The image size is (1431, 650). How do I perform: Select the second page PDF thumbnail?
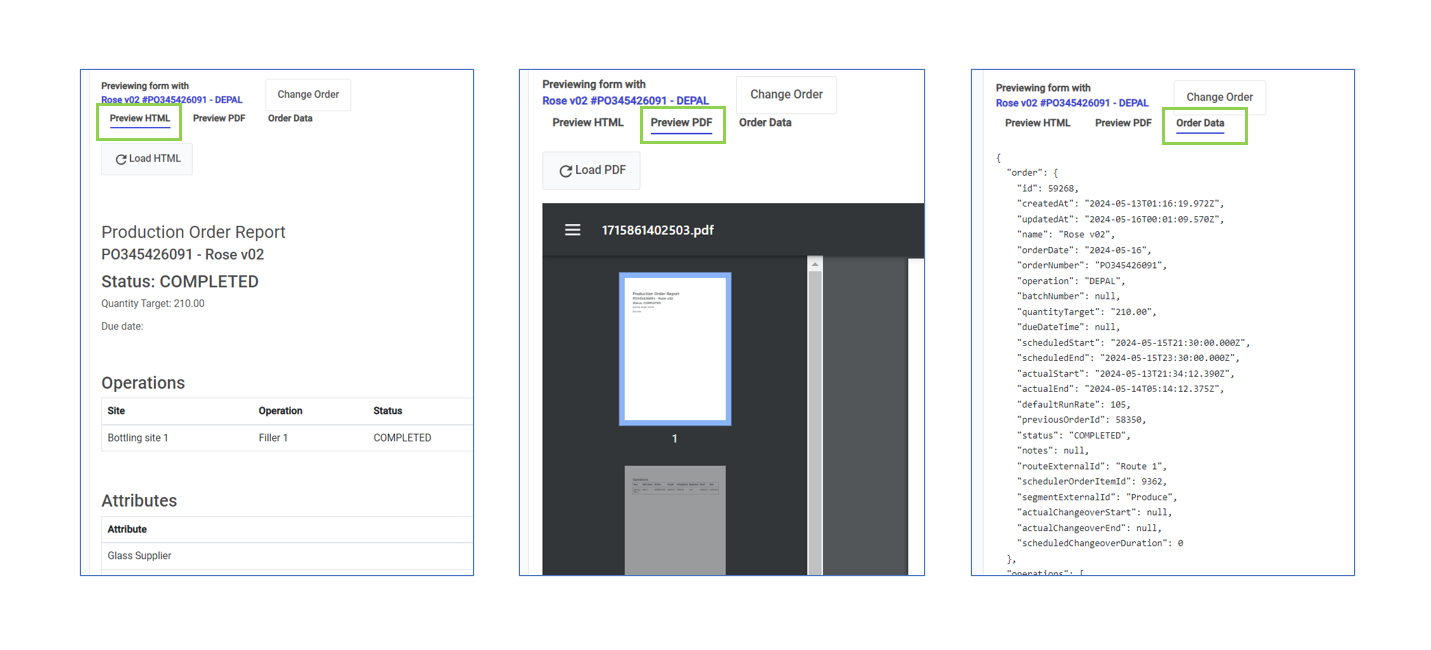tap(675, 519)
